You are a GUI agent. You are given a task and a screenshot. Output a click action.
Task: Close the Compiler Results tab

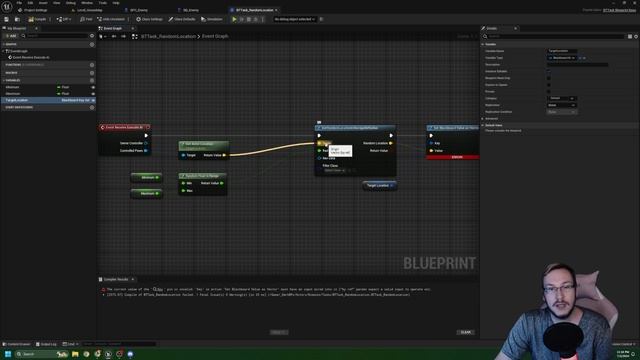point(133,280)
